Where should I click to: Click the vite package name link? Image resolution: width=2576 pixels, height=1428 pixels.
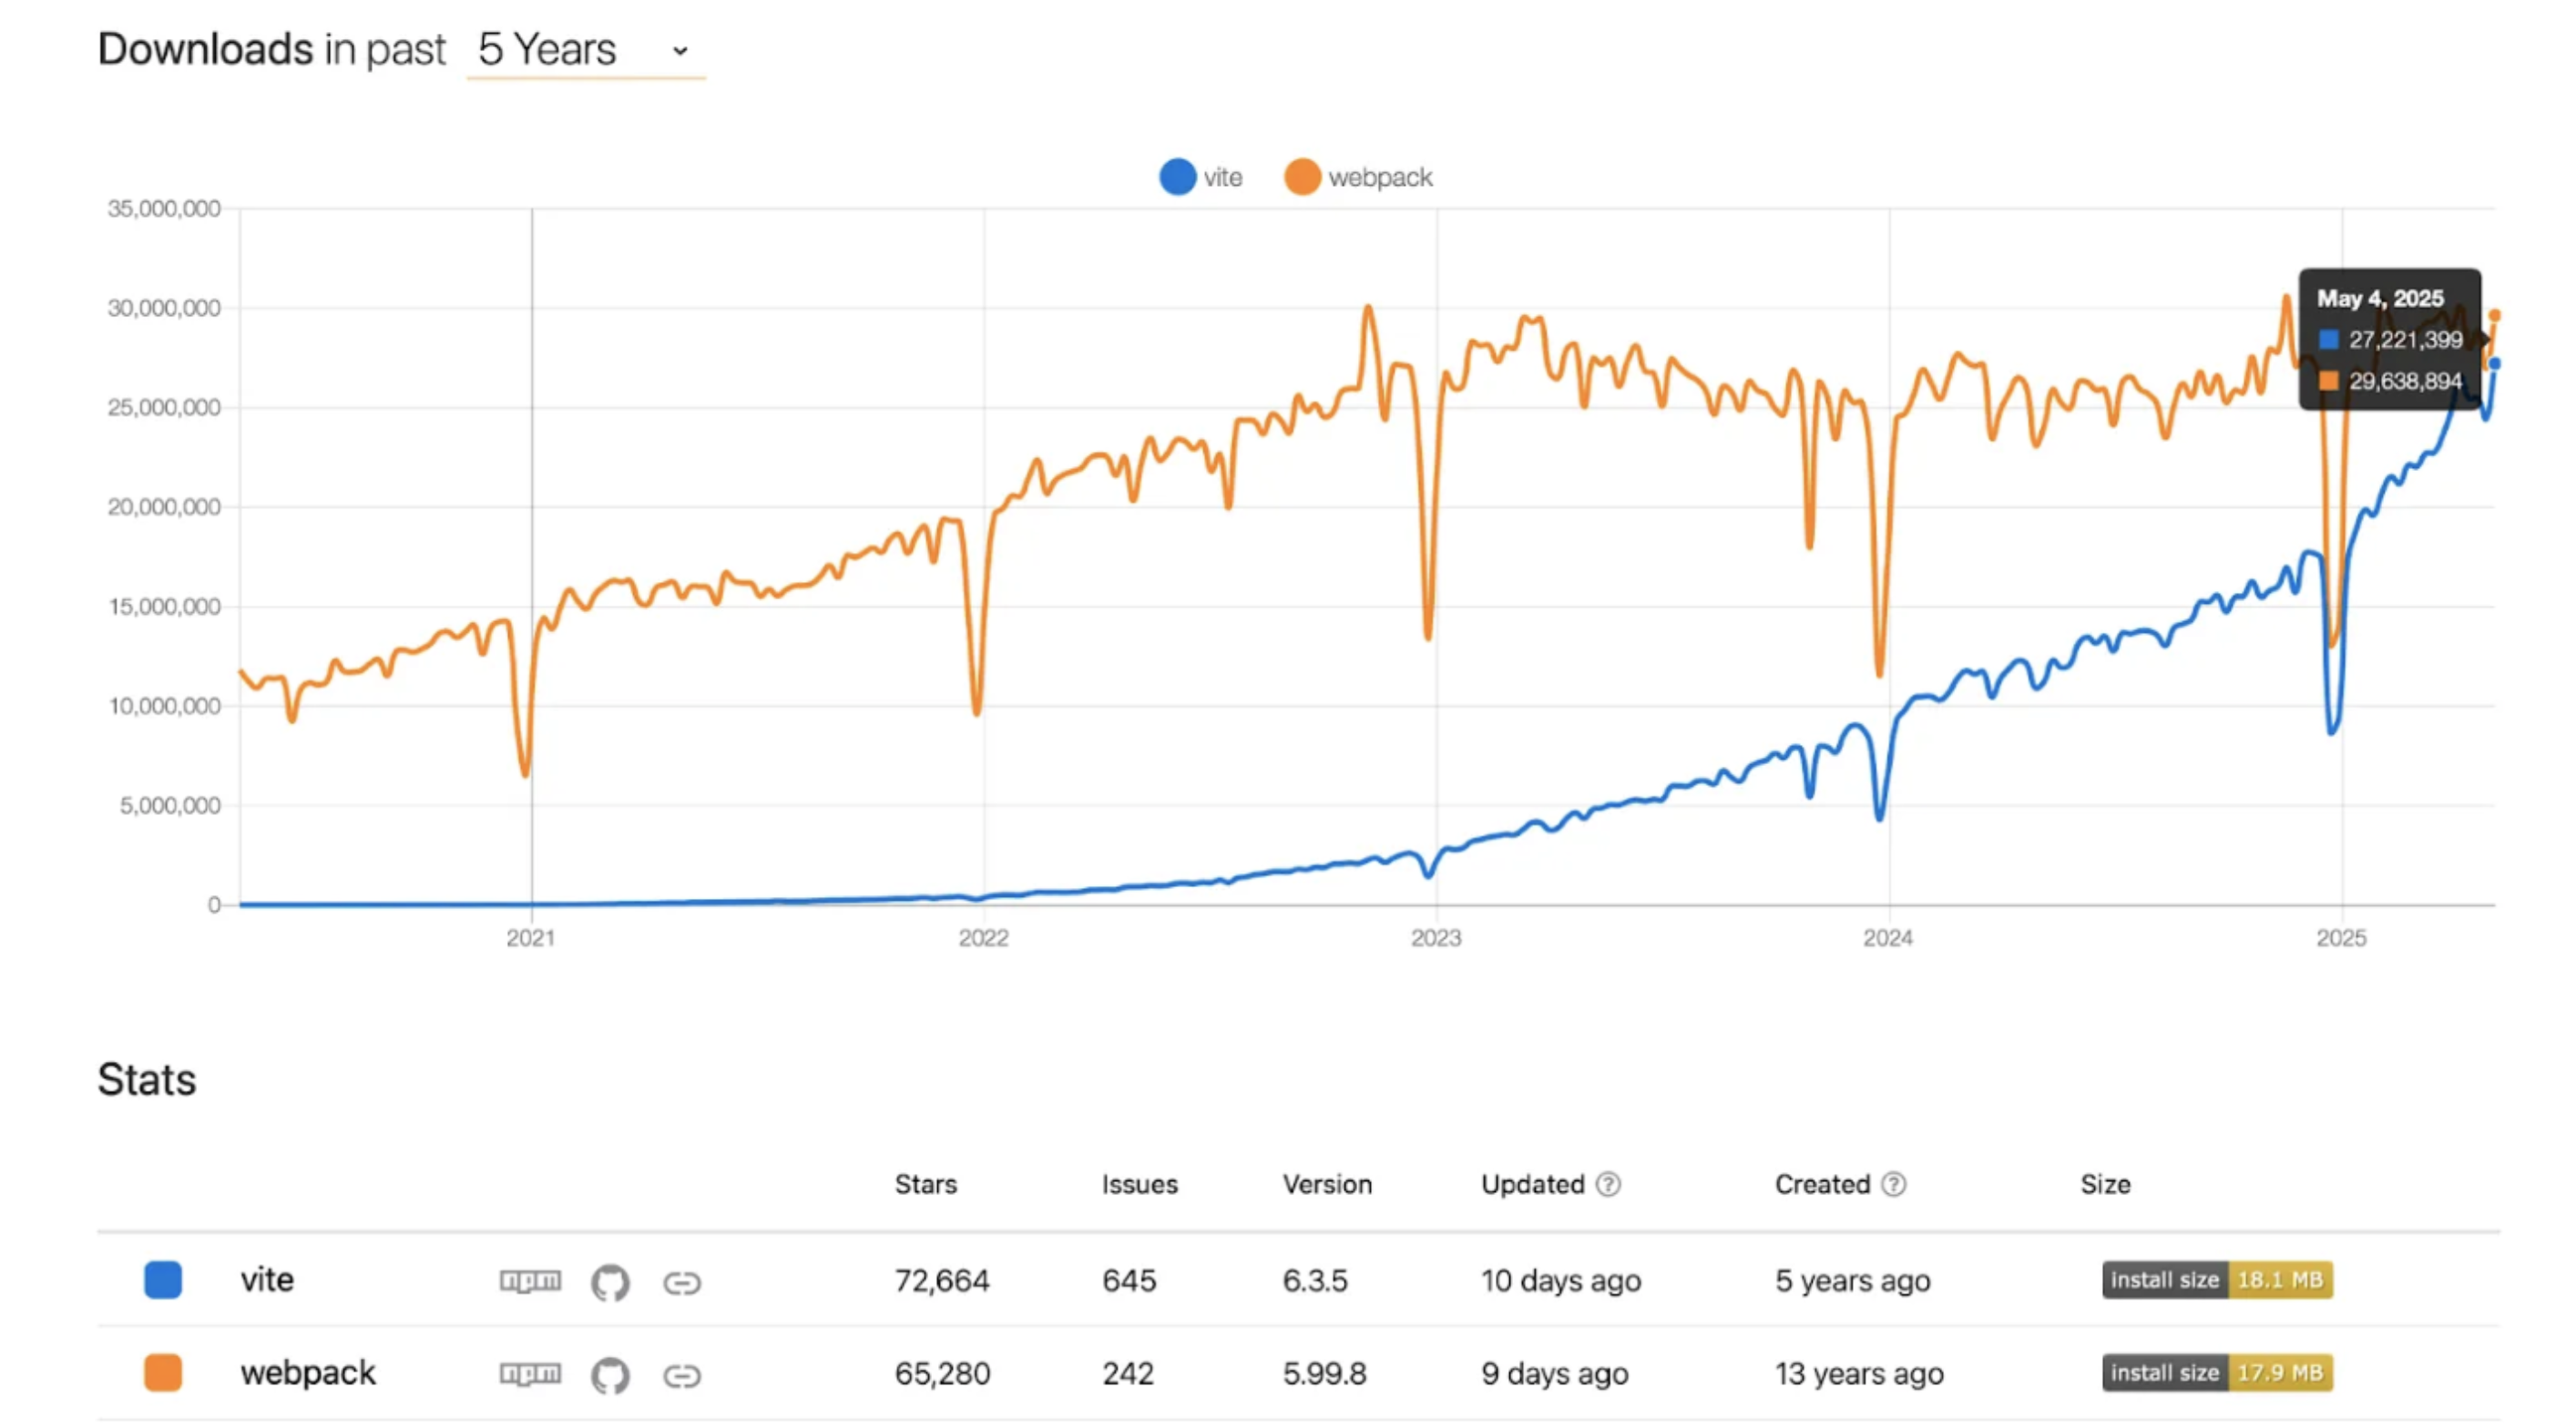(266, 1280)
